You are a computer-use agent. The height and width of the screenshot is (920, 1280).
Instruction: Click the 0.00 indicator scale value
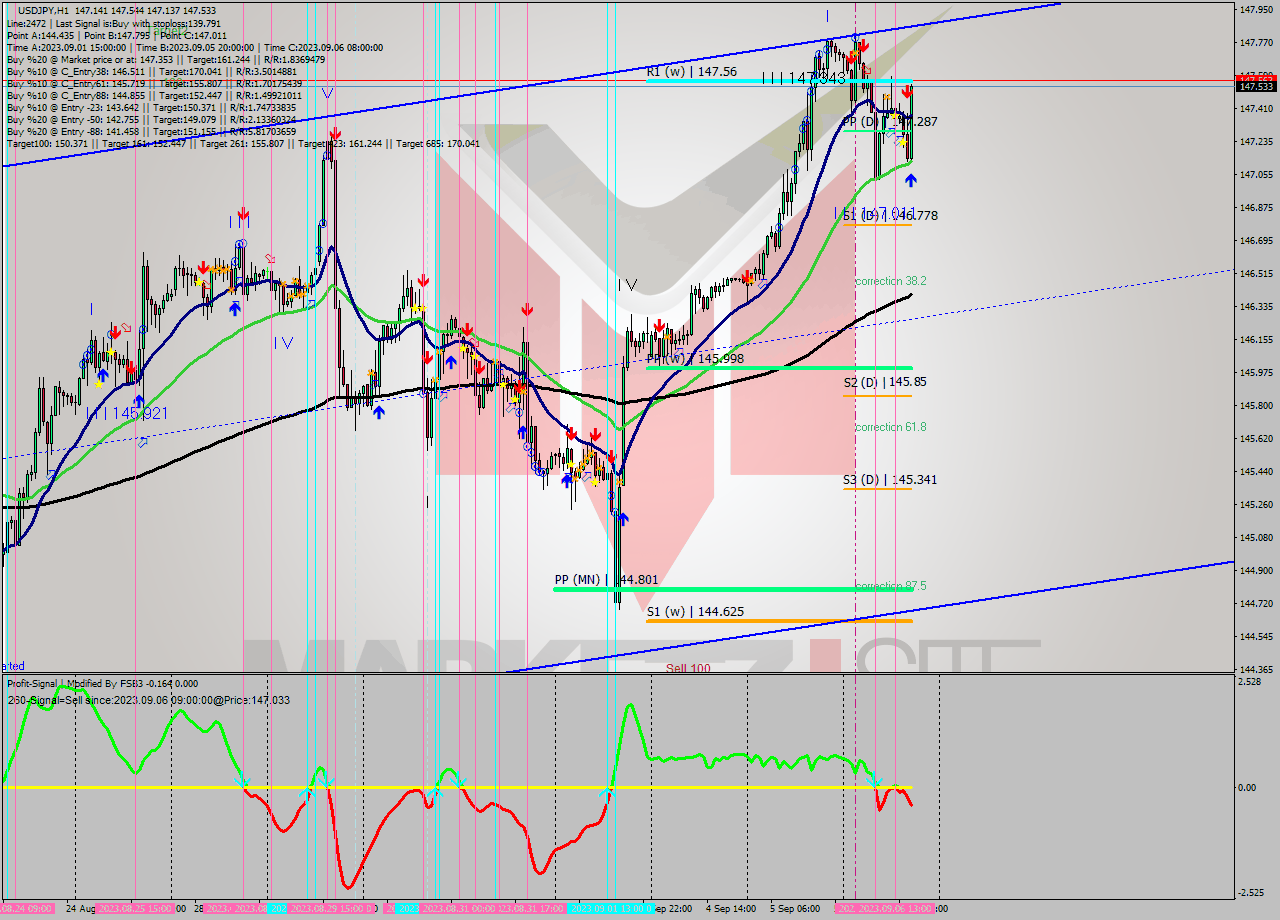coord(1249,788)
